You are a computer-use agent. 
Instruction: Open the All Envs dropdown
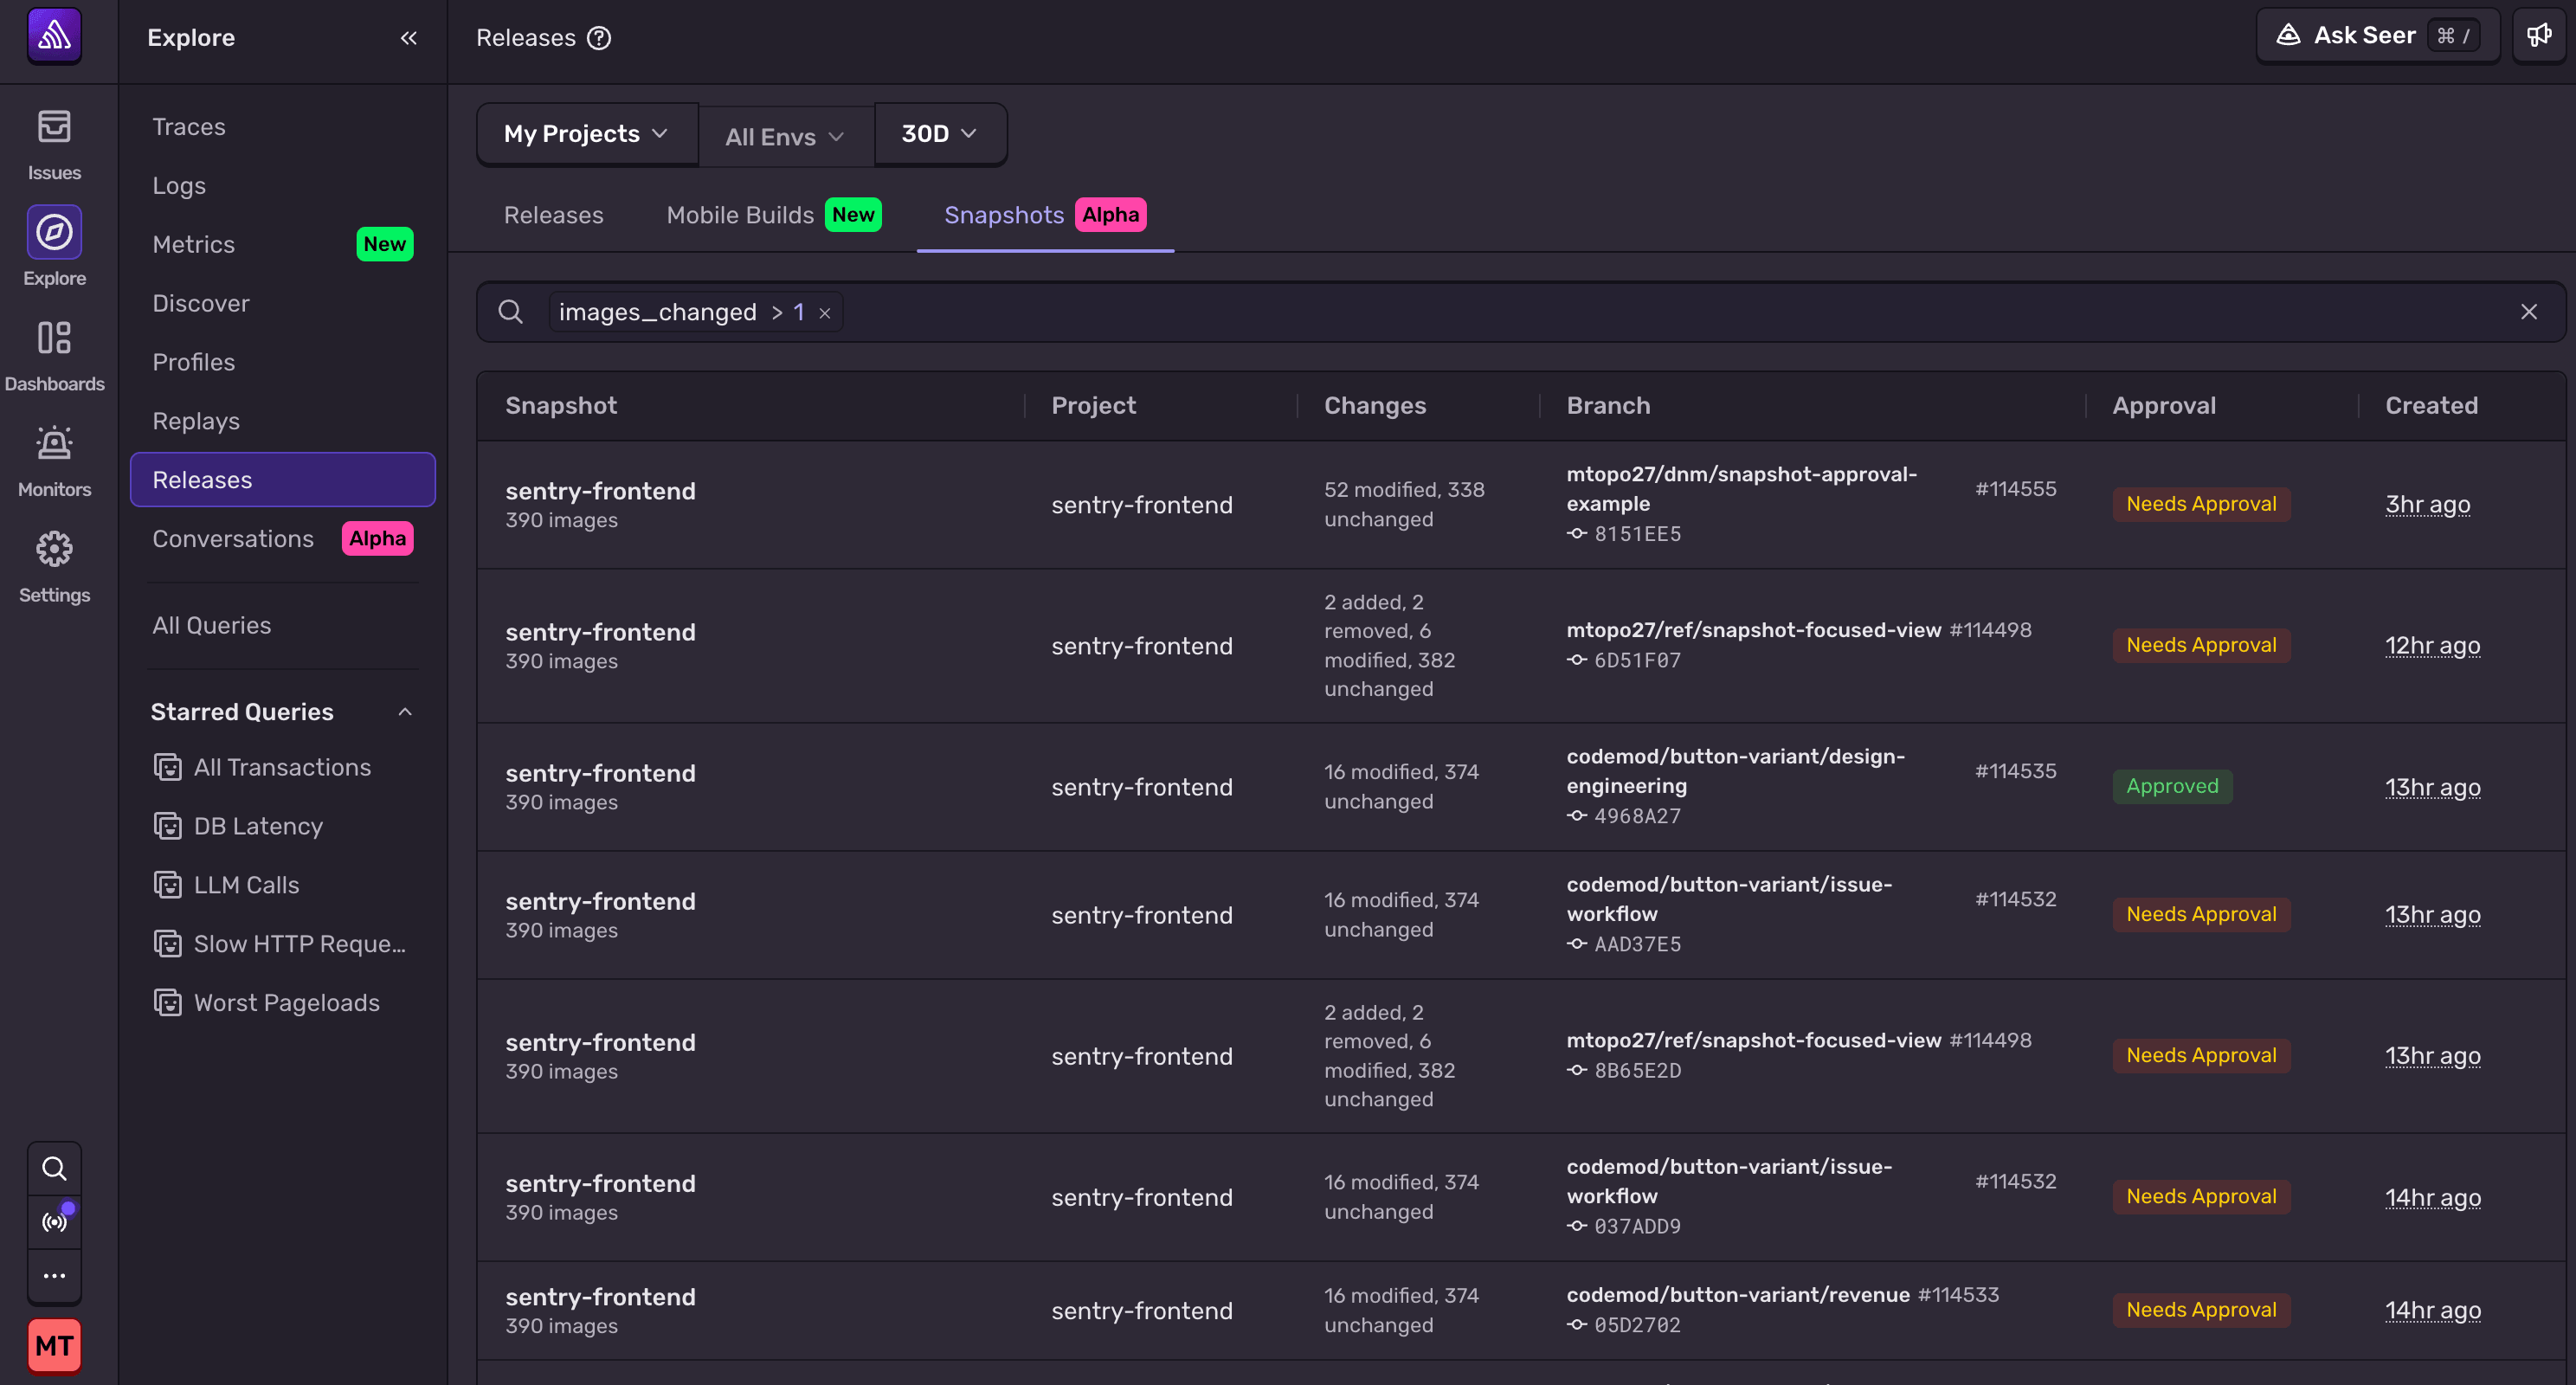(x=785, y=137)
